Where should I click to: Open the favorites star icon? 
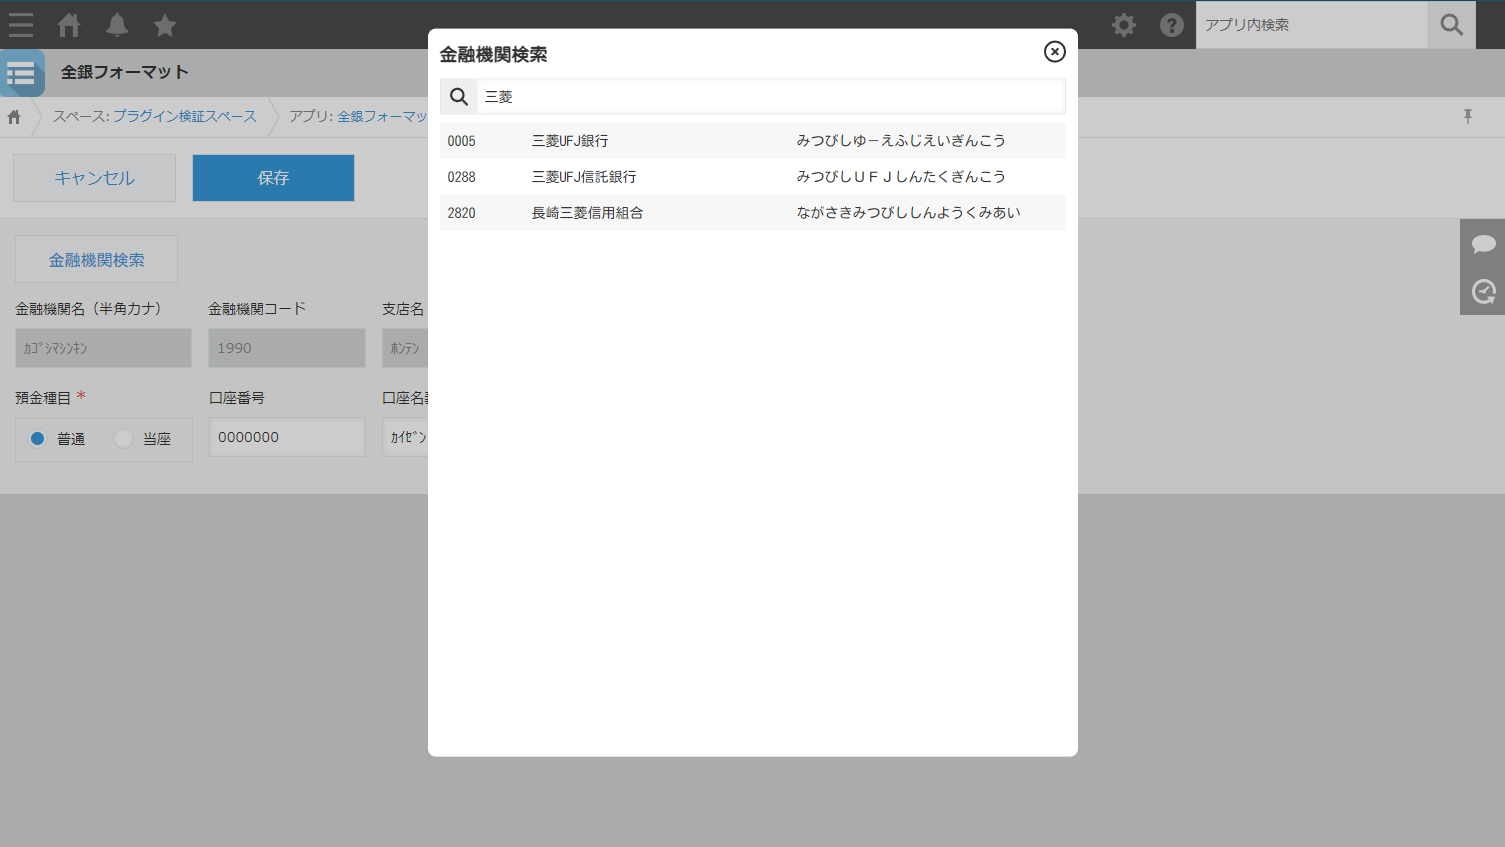point(165,25)
